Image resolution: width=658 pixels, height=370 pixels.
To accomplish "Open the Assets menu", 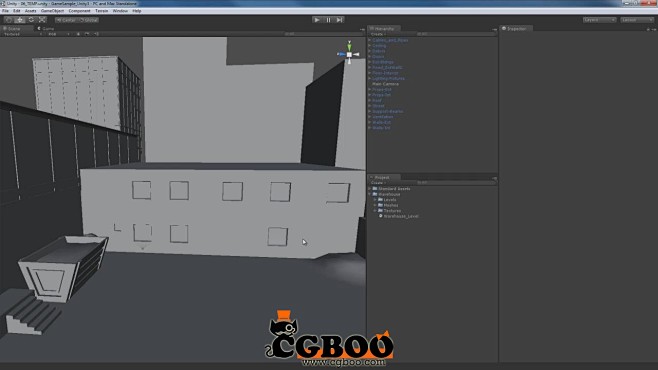I will tap(30, 11).
